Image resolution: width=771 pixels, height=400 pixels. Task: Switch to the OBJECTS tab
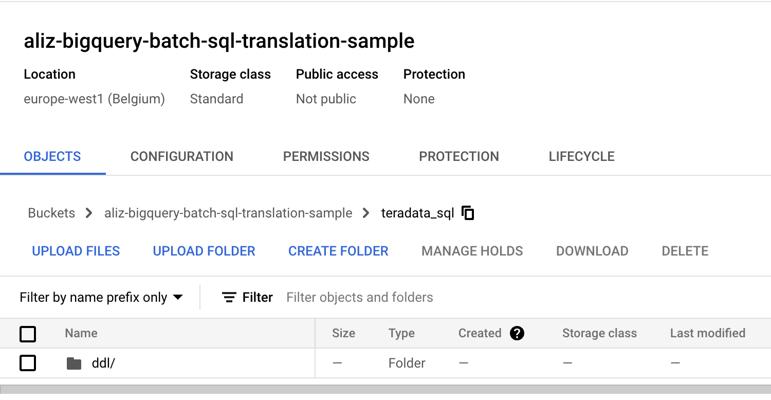(x=52, y=156)
